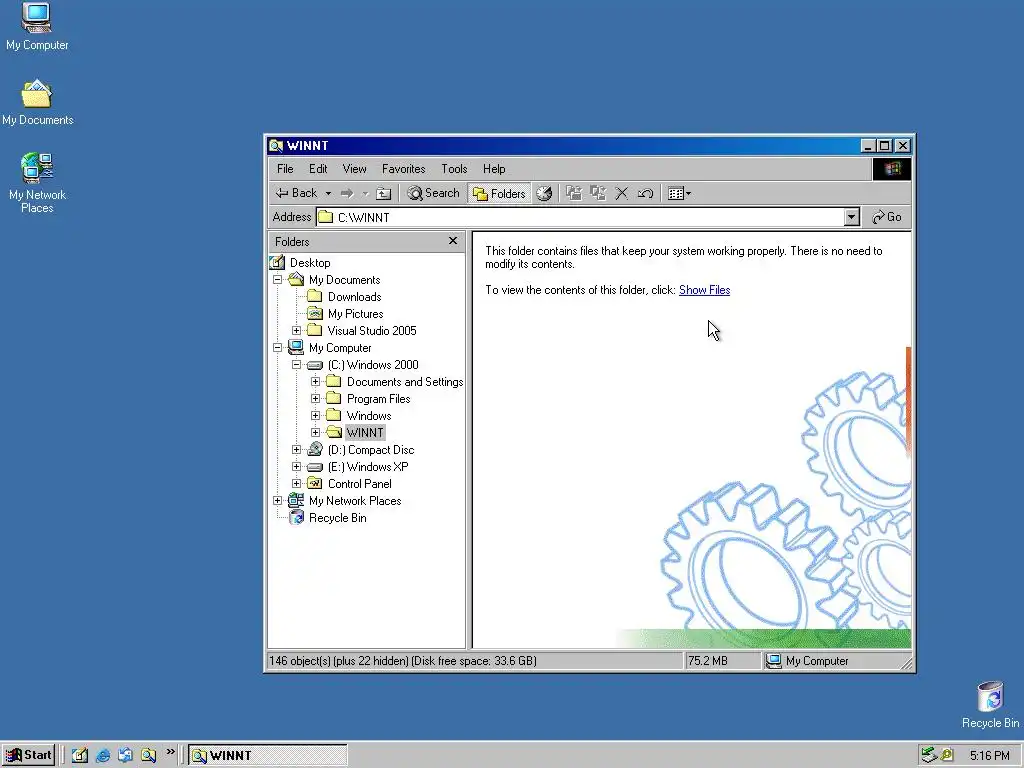Open the Edit menu
This screenshot has height=768, width=1024.
pyautogui.click(x=318, y=169)
